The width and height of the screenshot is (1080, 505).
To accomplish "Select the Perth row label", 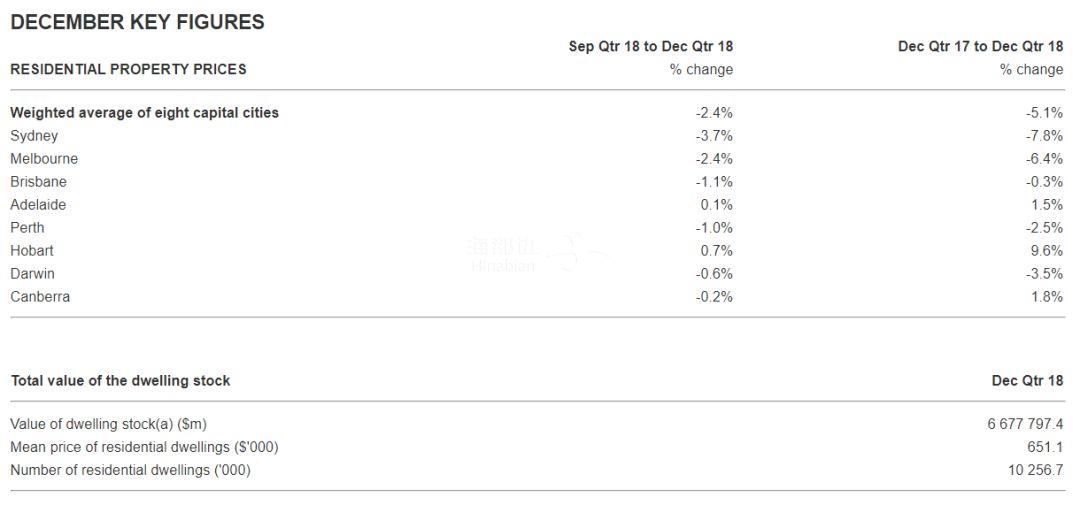I will [x=28, y=227].
